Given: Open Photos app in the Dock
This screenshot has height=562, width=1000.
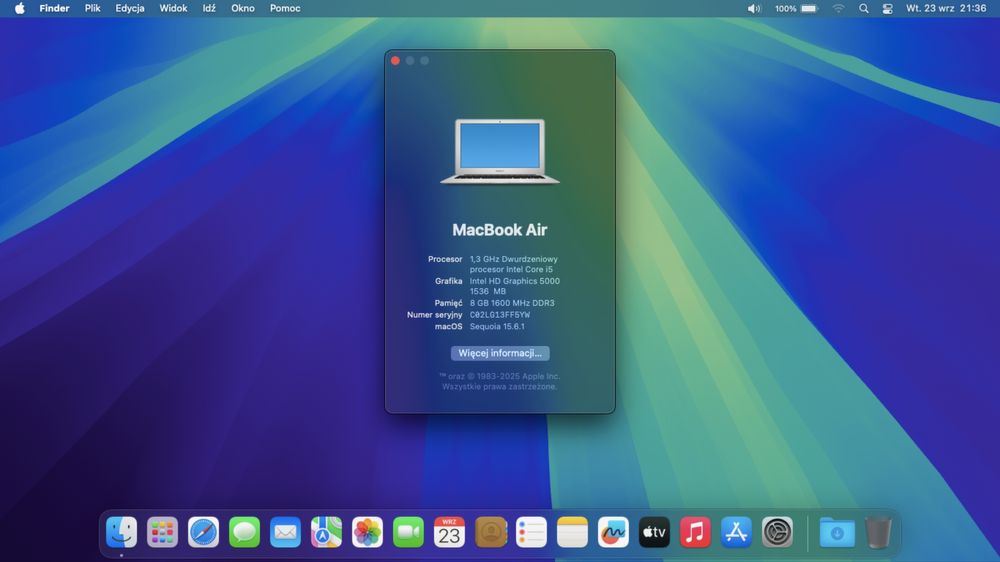Looking at the screenshot, I should (367, 532).
